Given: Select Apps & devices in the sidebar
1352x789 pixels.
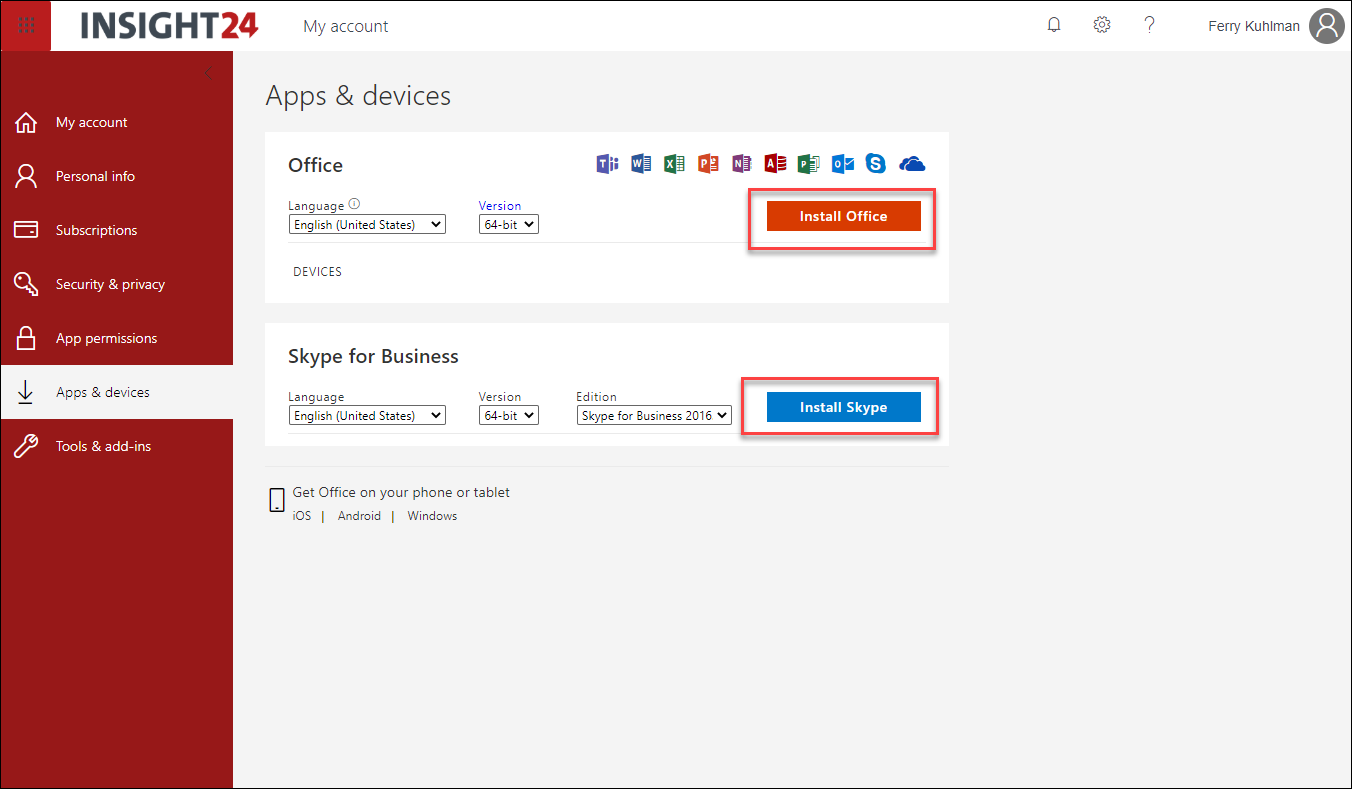Looking at the screenshot, I should [117, 392].
